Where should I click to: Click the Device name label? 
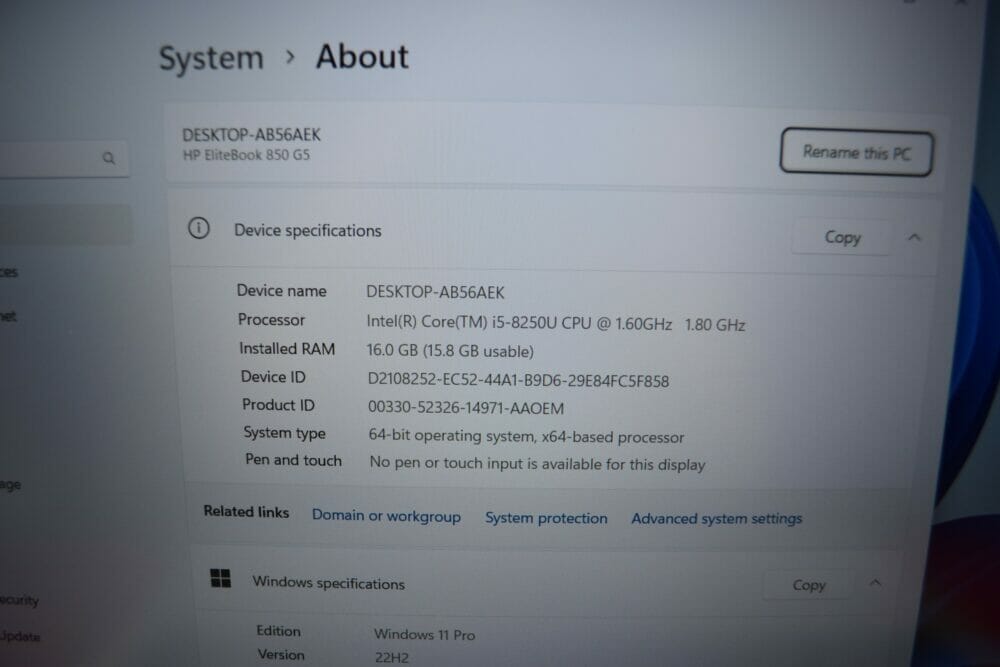tap(281, 291)
